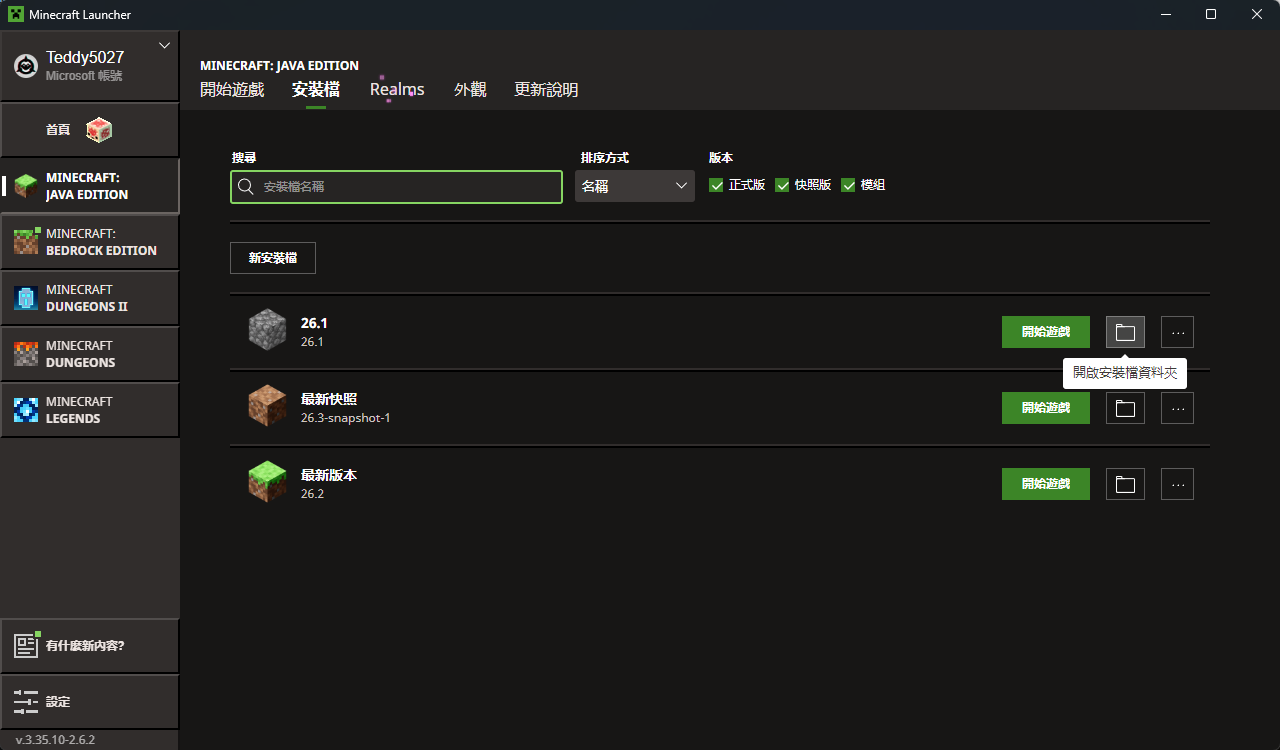Screen dimensions: 1280x750
Task: Open 有什麼新內容? in the sidebar
Action: pyautogui.click(x=89, y=646)
